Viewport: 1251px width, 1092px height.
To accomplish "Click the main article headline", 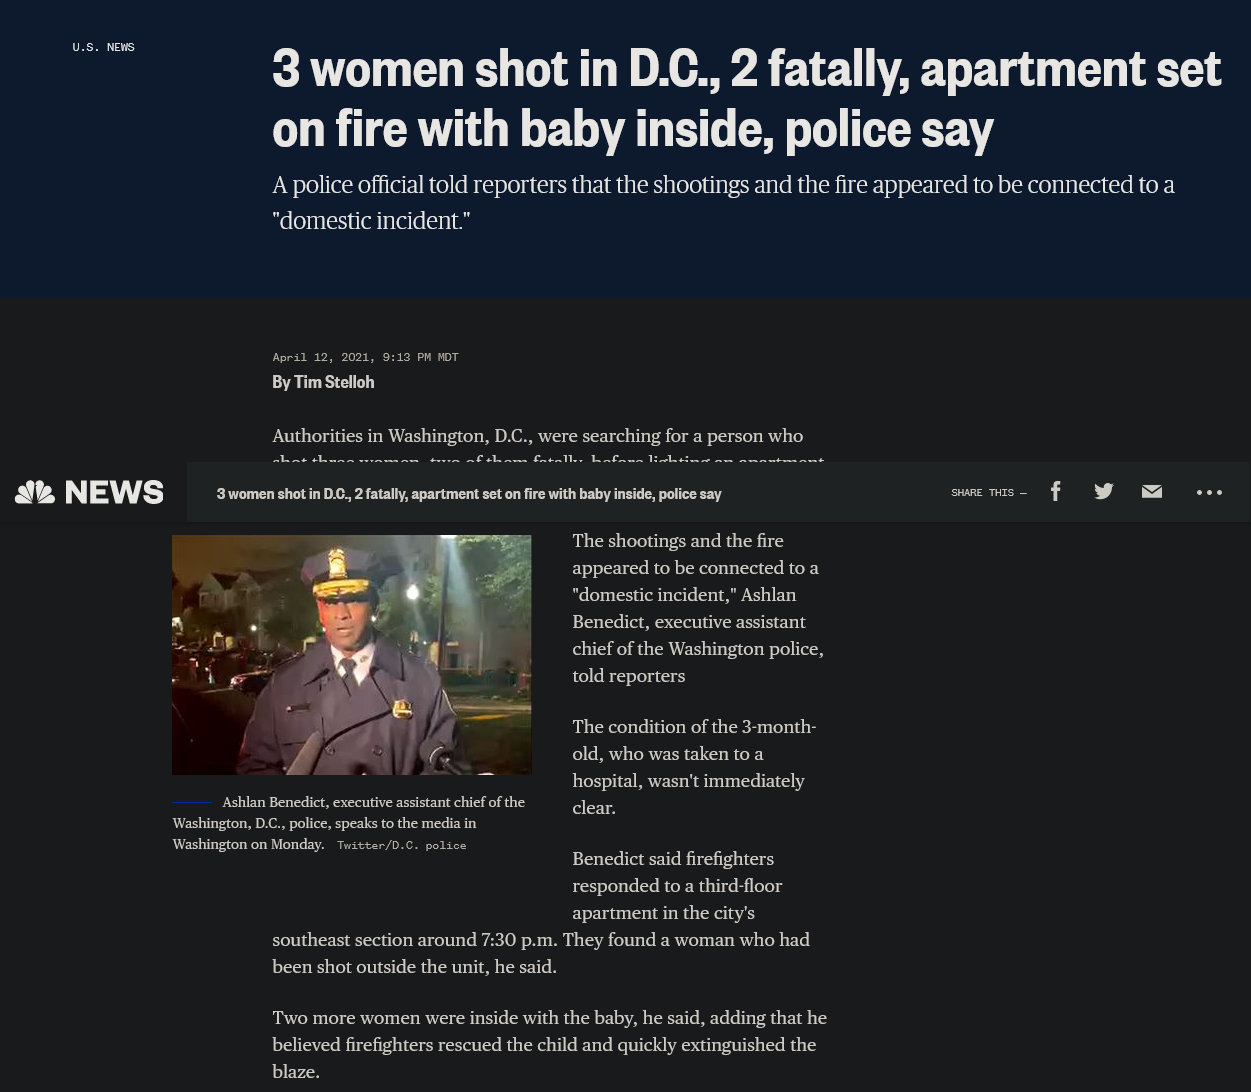I will pos(747,98).
